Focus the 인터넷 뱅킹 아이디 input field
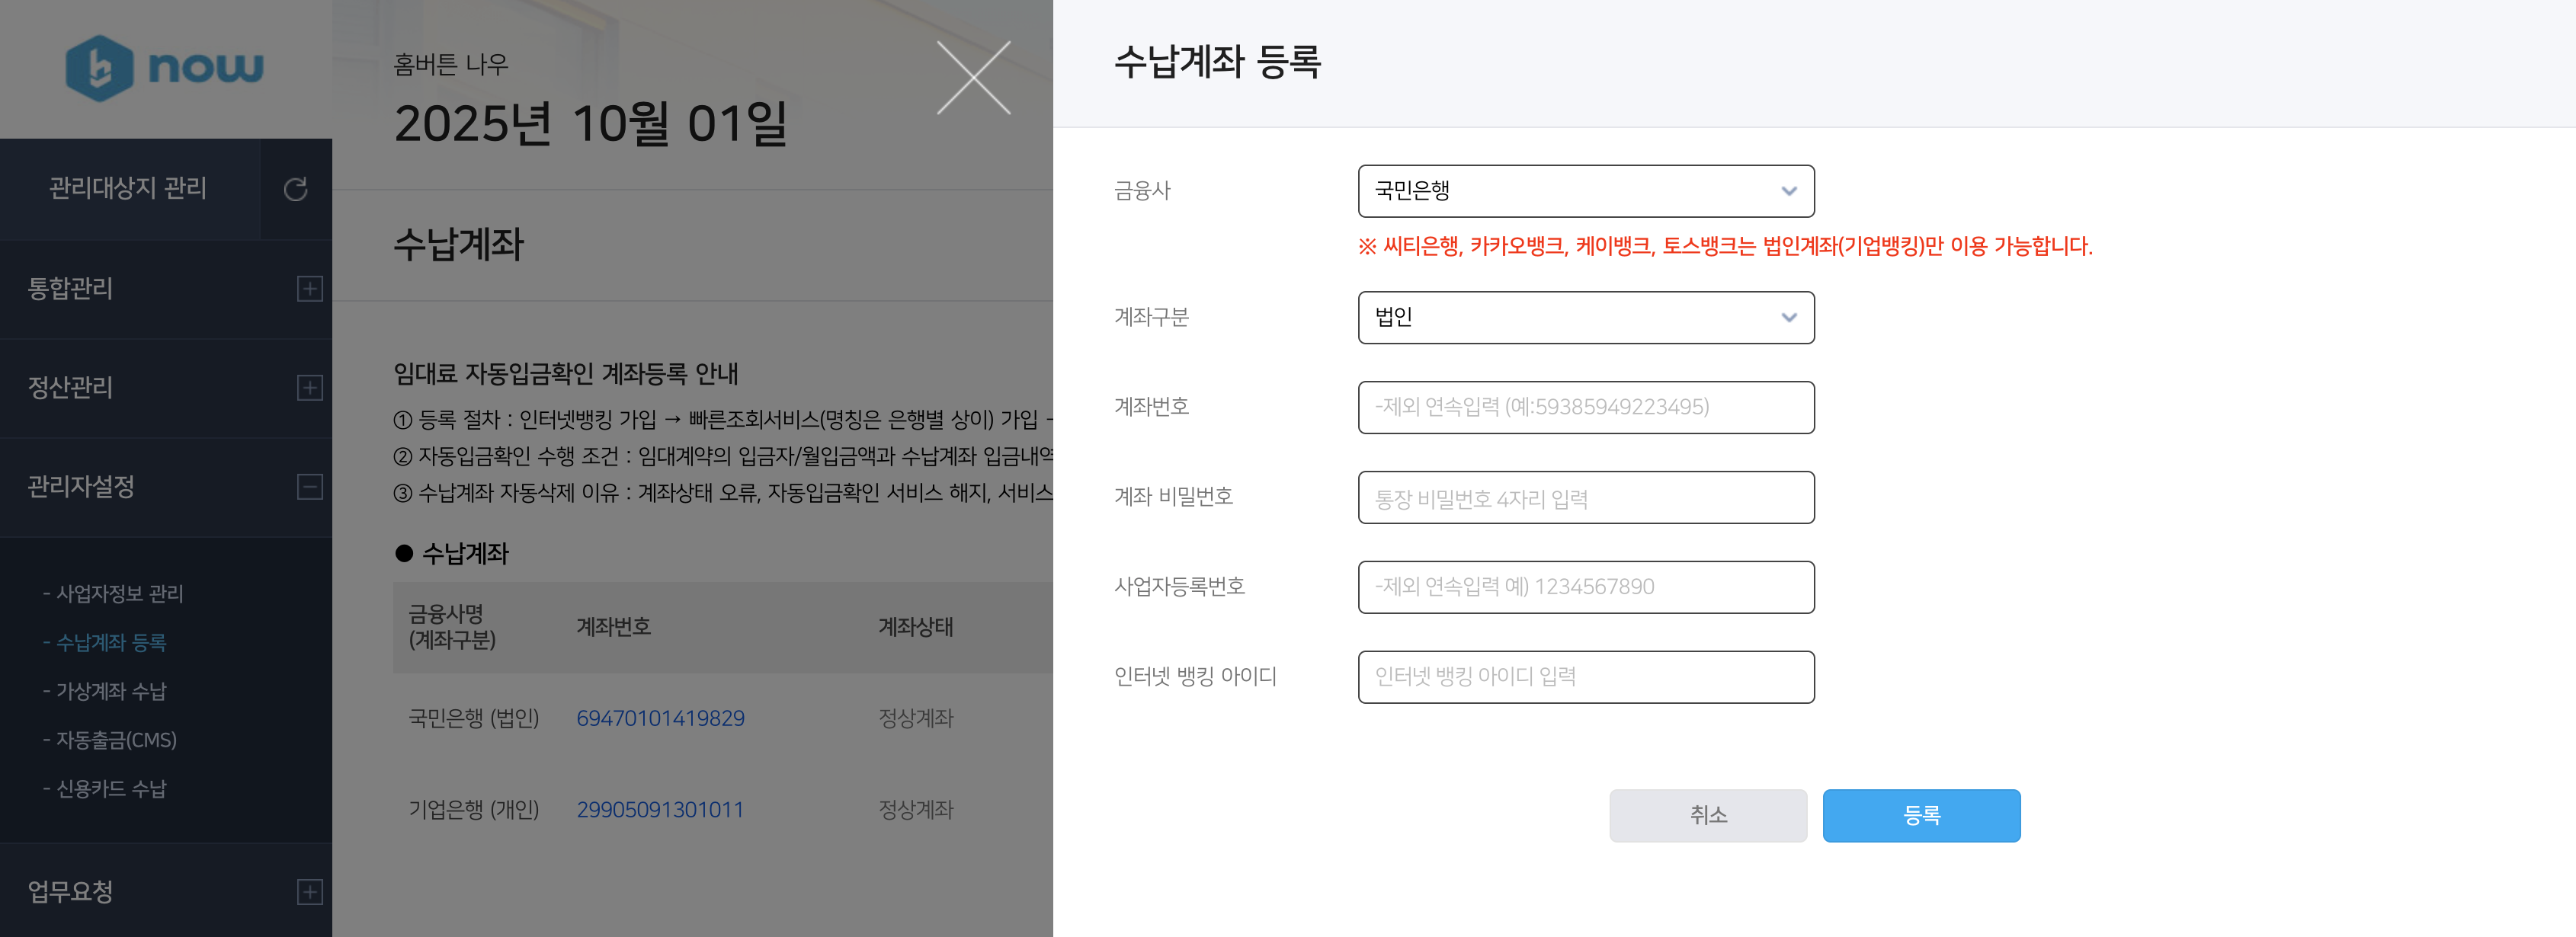The image size is (2576, 937). (x=1585, y=677)
